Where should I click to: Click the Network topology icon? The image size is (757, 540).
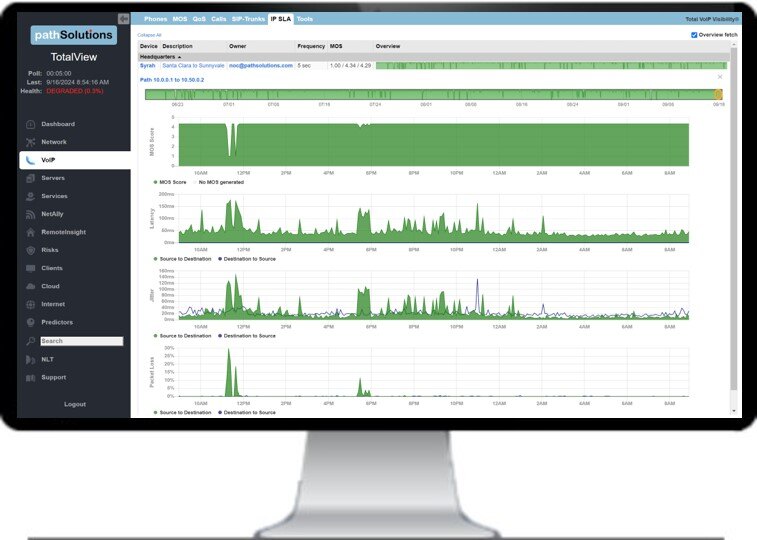(31, 142)
